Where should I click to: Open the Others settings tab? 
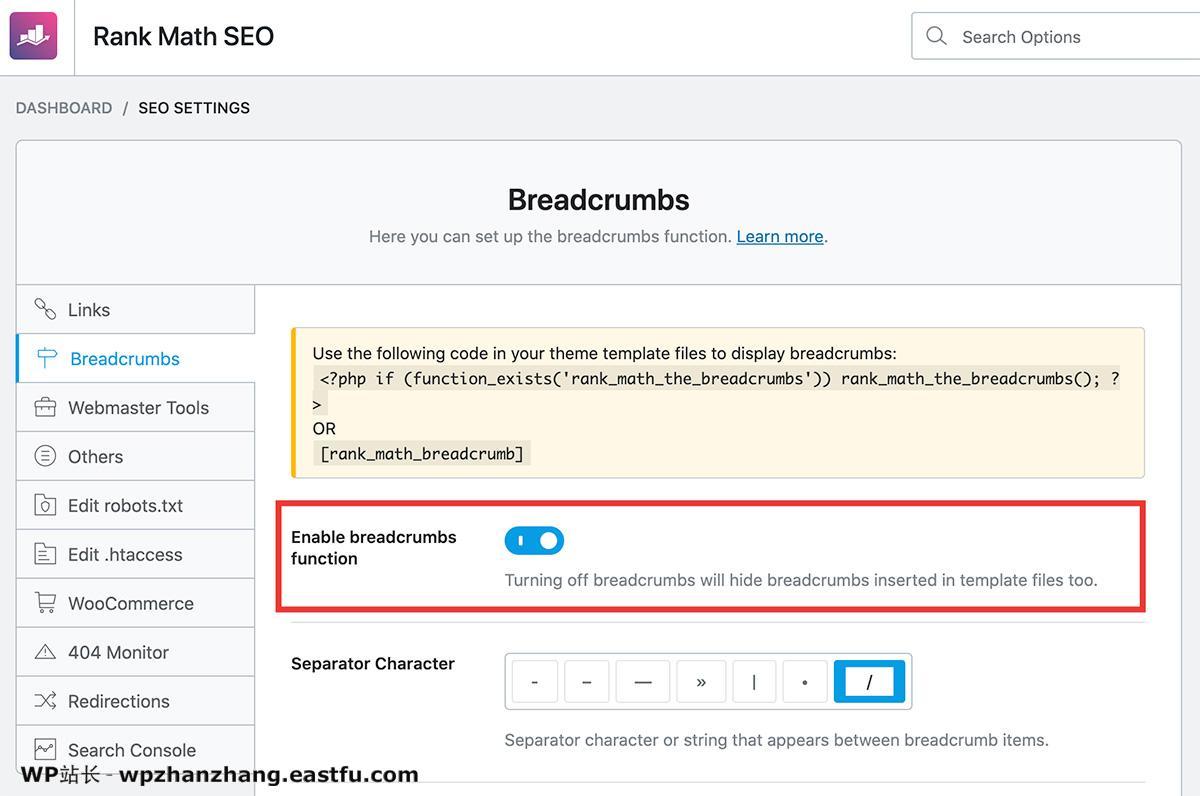coord(136,456)
